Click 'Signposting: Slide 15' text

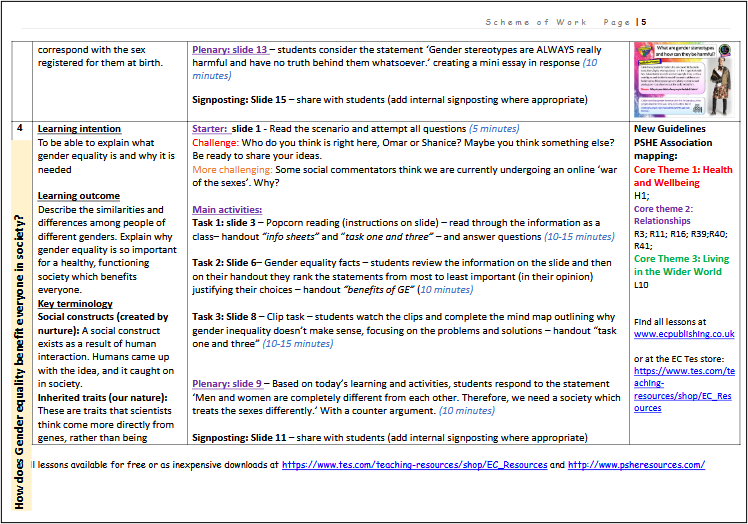click(239, 100)
